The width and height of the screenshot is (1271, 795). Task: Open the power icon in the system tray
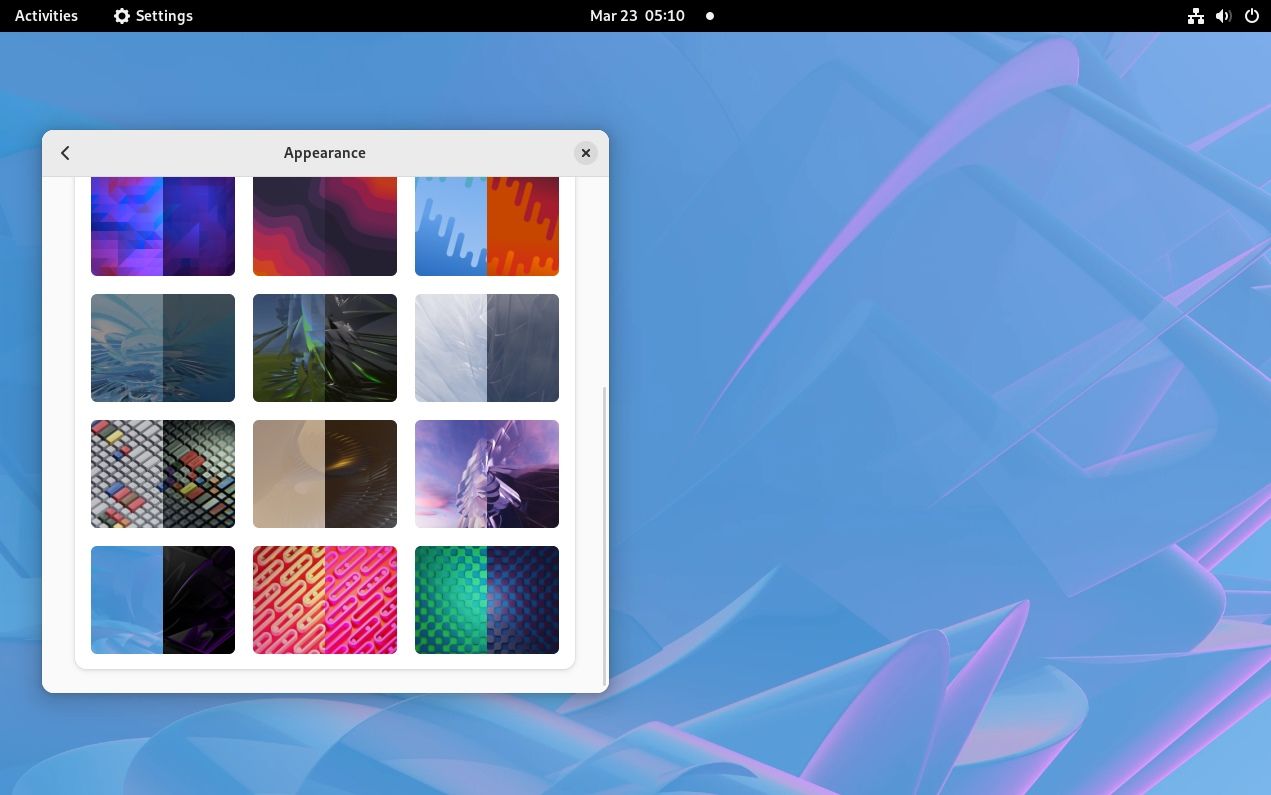[1251, 15]
